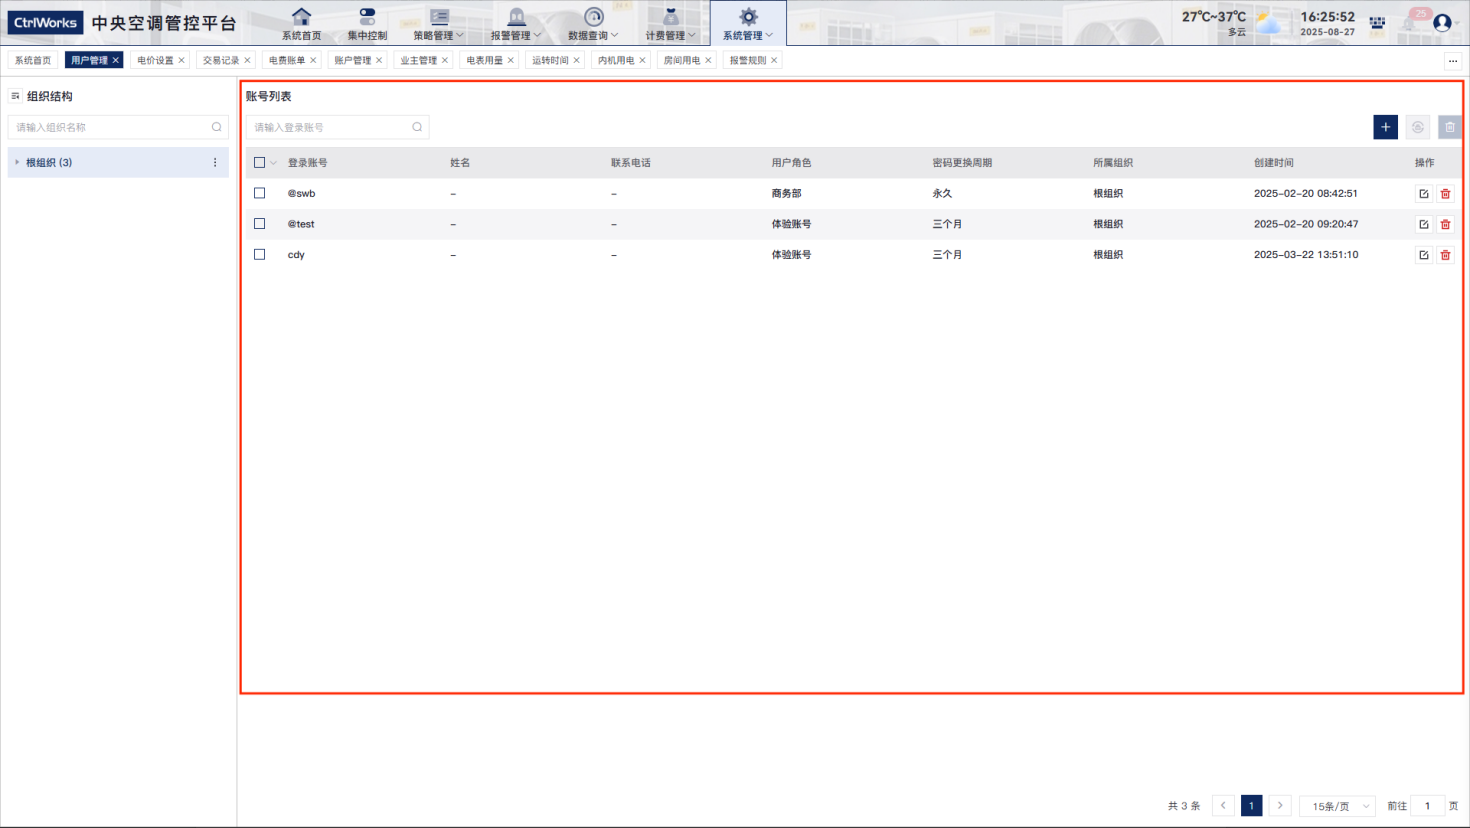
Task: Delete the cdy account via trash icon
Action: pyautogui.click(x=1445, y=255)
